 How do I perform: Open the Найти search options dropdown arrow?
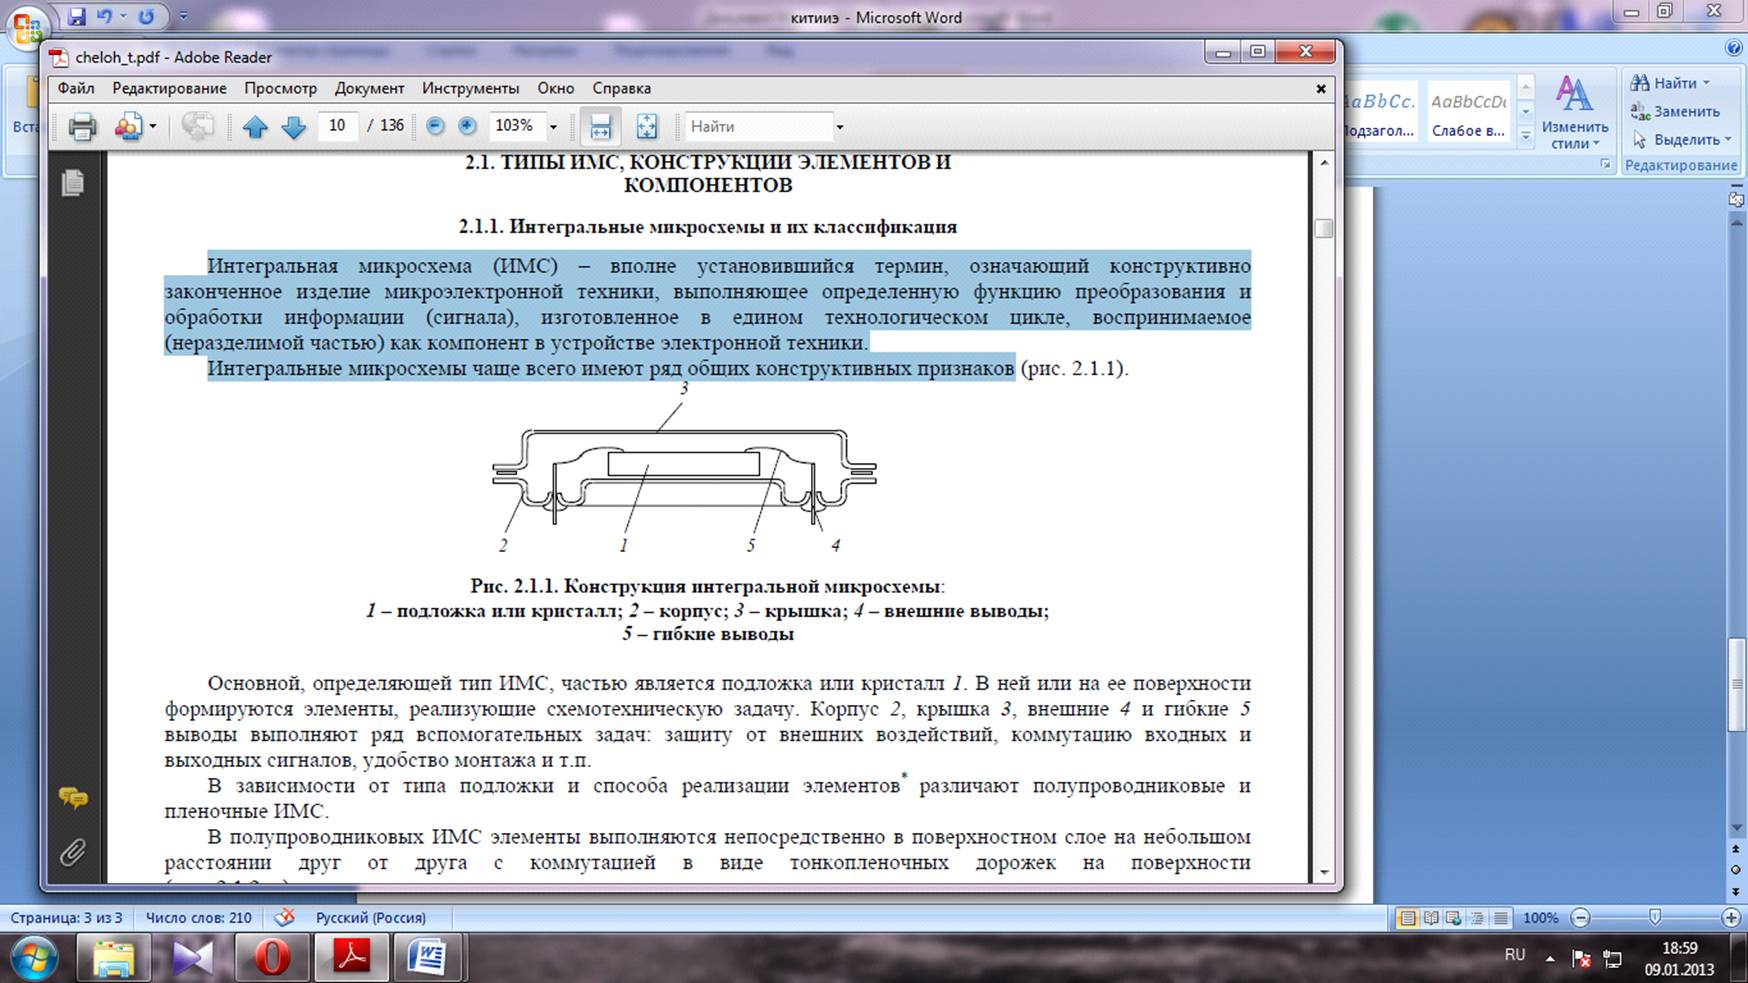pyautogui.click(x=839, y=127)
